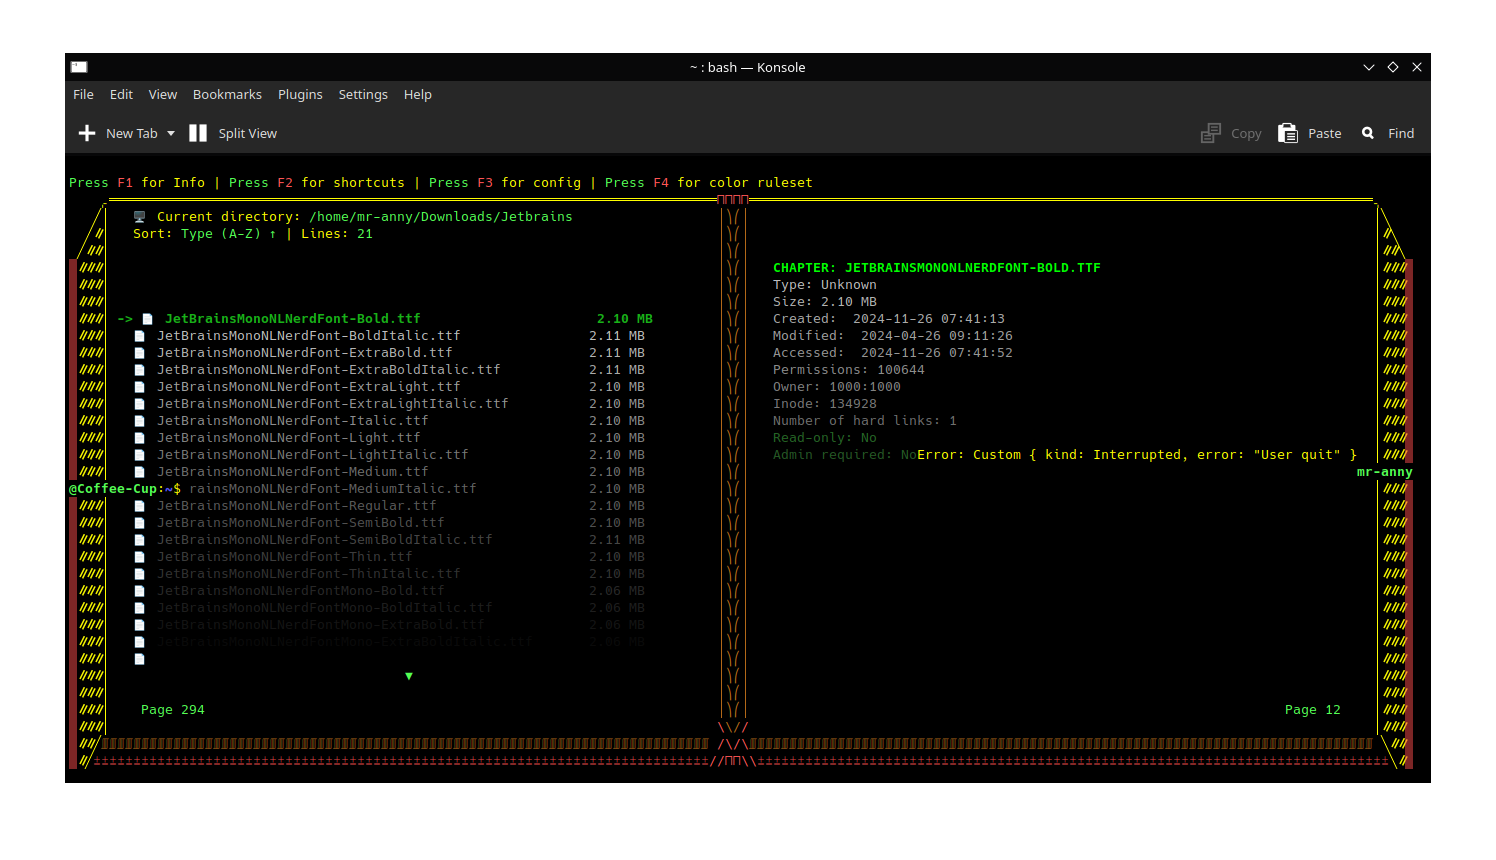Click file icon of JetBrainsMonoNLNerdFont-Bold.ttf
This screenshot has width=1496, height=860.
147,319
